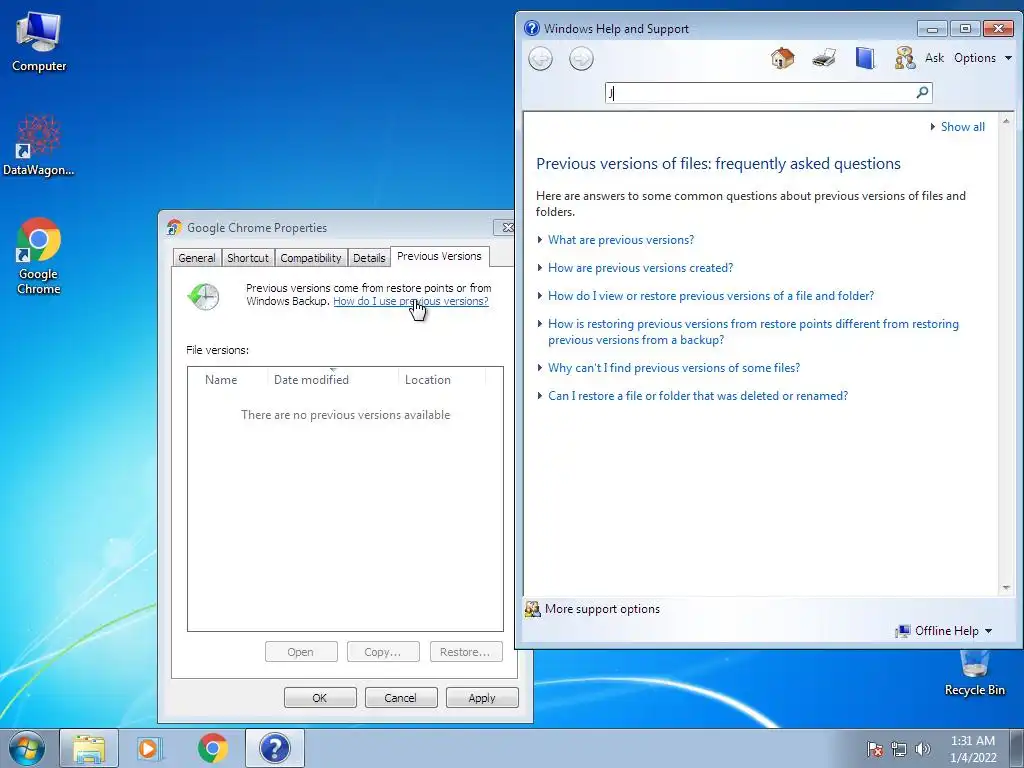Select the Previous Versions tab

coord(440,256)
